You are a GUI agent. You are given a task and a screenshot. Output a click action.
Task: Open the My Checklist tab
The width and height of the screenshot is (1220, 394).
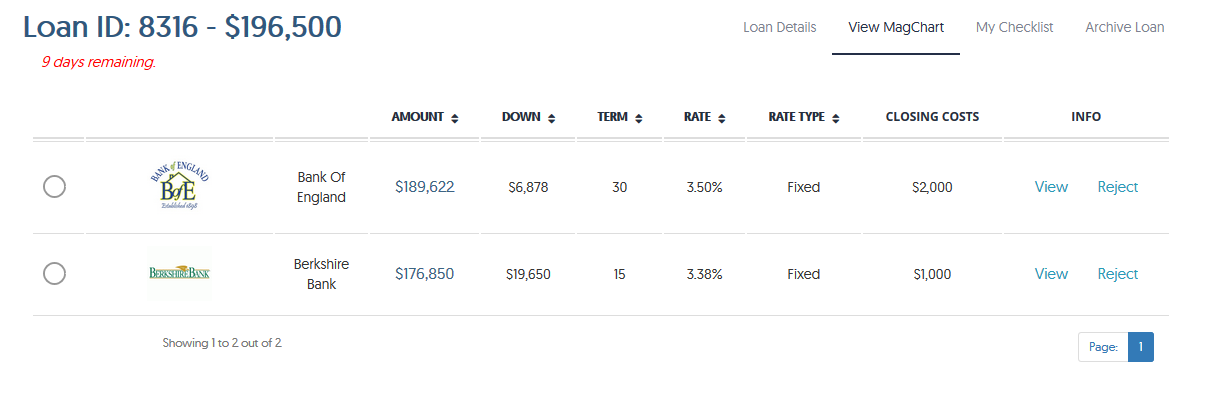(1015, 27)
